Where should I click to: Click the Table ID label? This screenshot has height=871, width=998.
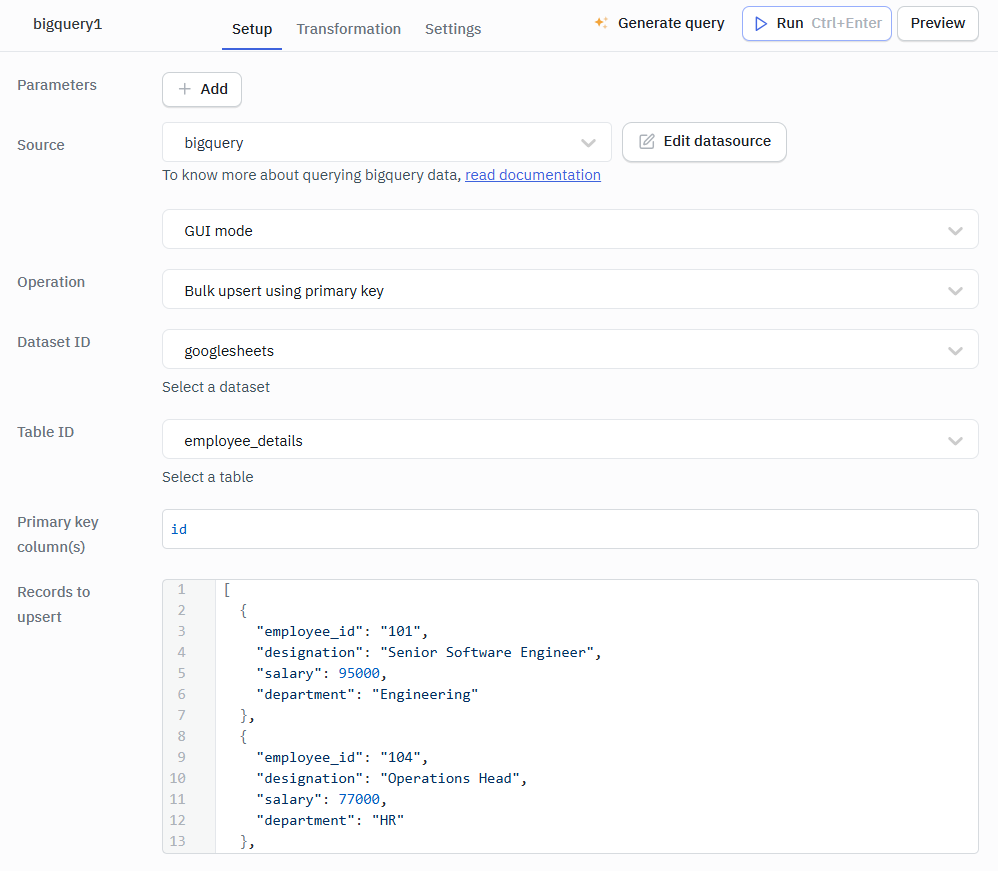click(x=45, y=432)
